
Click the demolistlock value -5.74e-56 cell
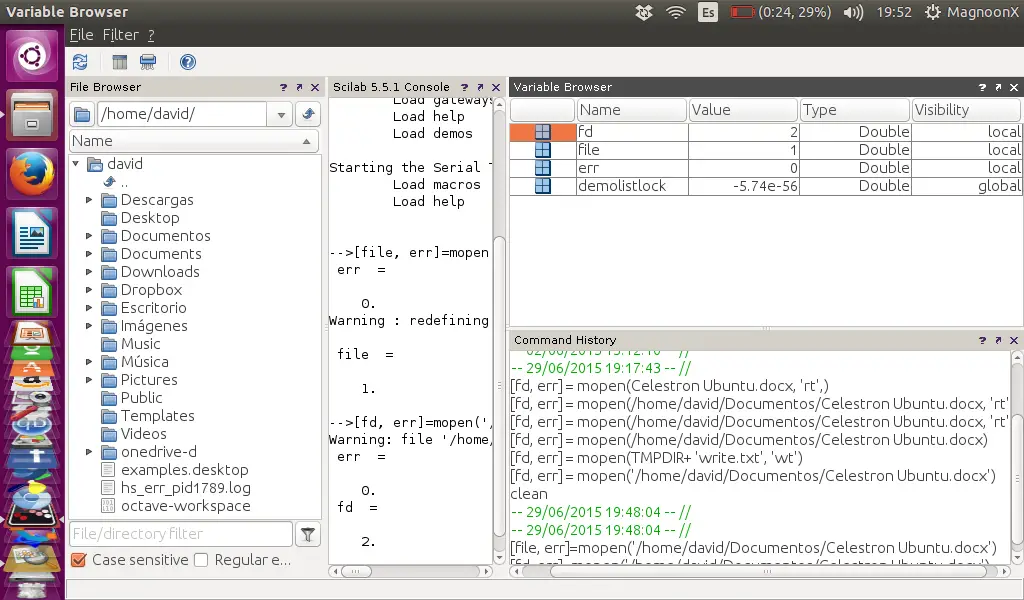(x=743, y=186)
